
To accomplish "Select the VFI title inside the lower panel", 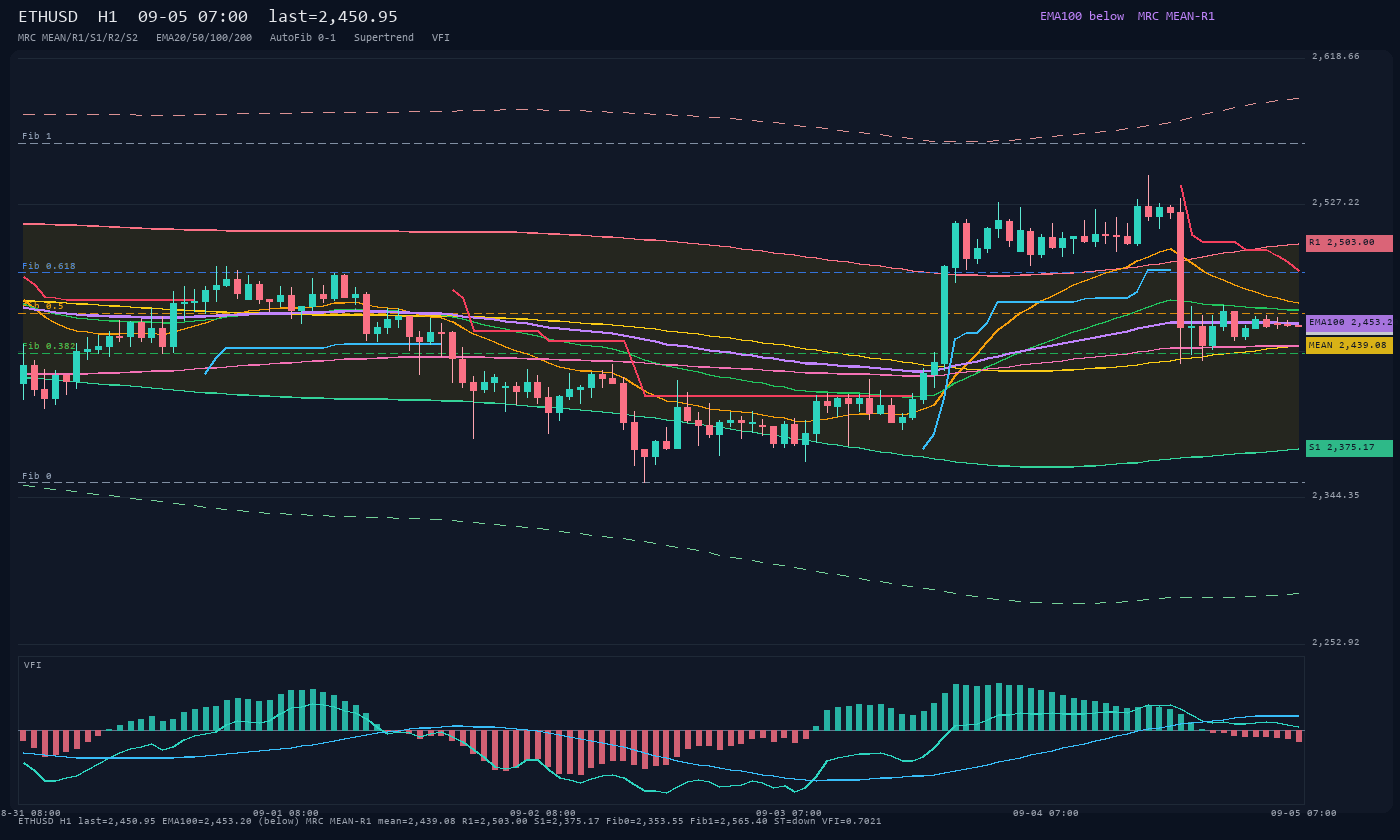I will [x=33, y=665].
